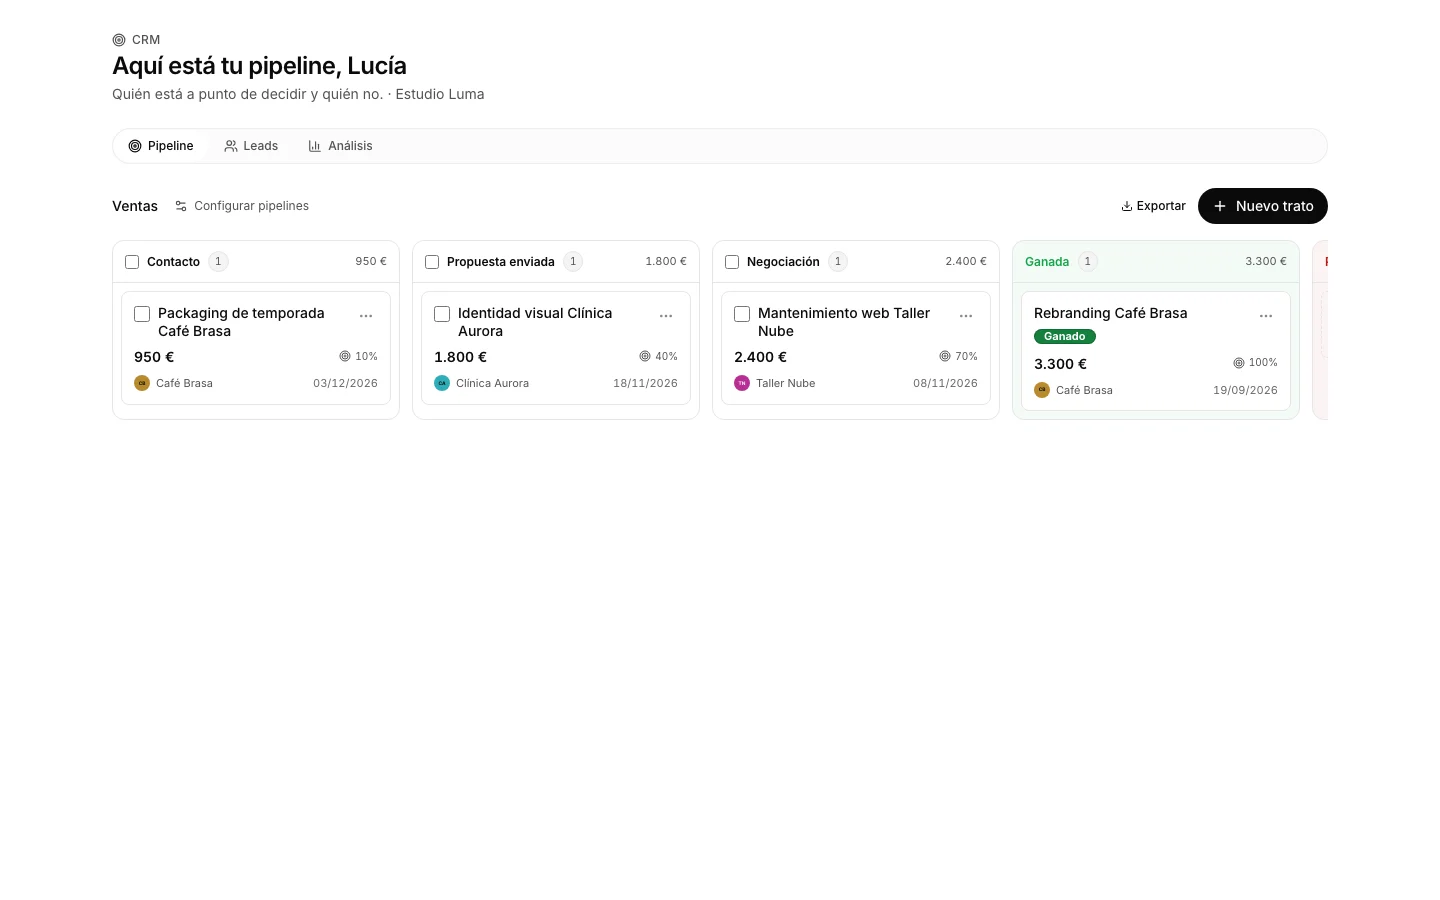Open options menu for Packaging de temporada card
Screen dimensions: 1440x900
pyautogui.click(x=366, y=316)
